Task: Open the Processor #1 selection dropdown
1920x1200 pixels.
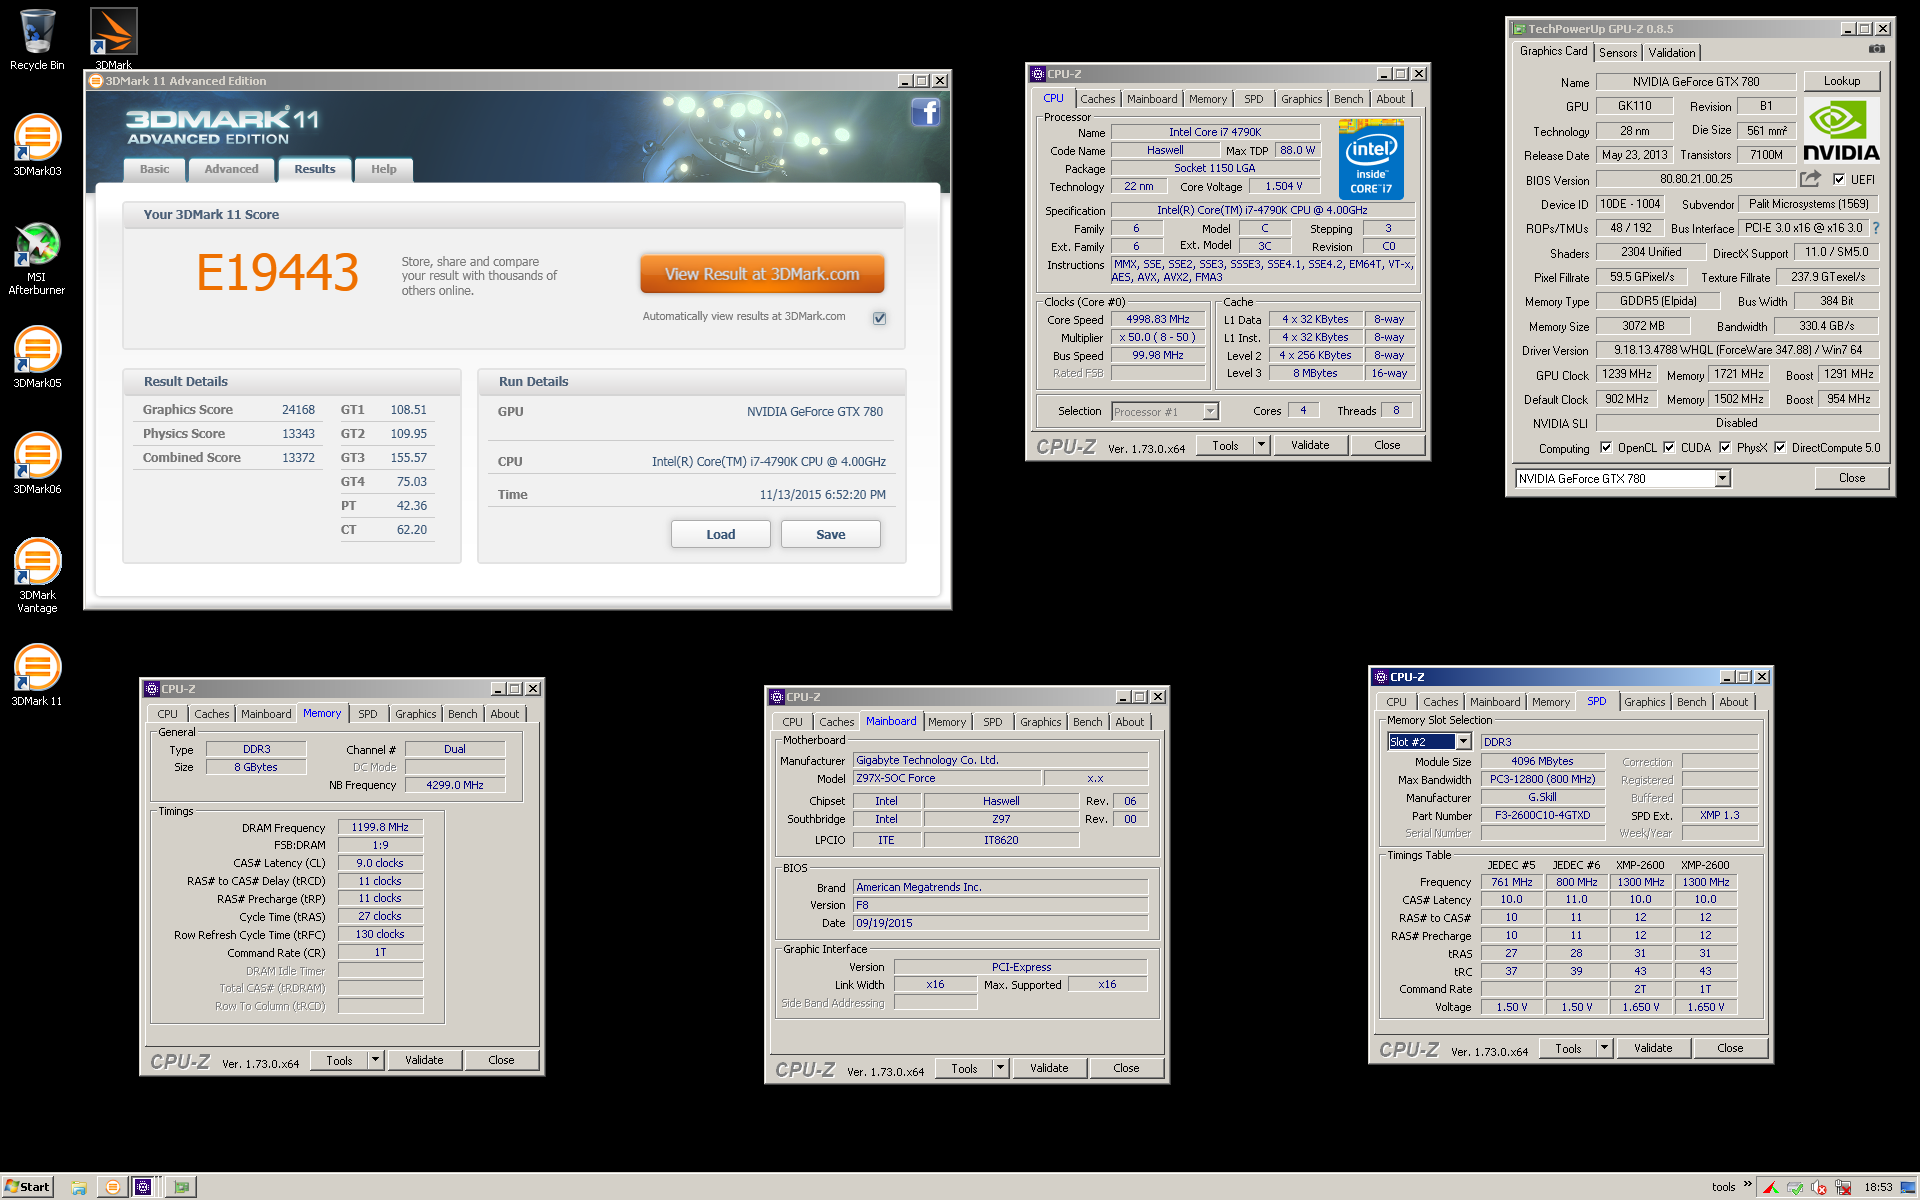Action: [x=1210, y=412]
